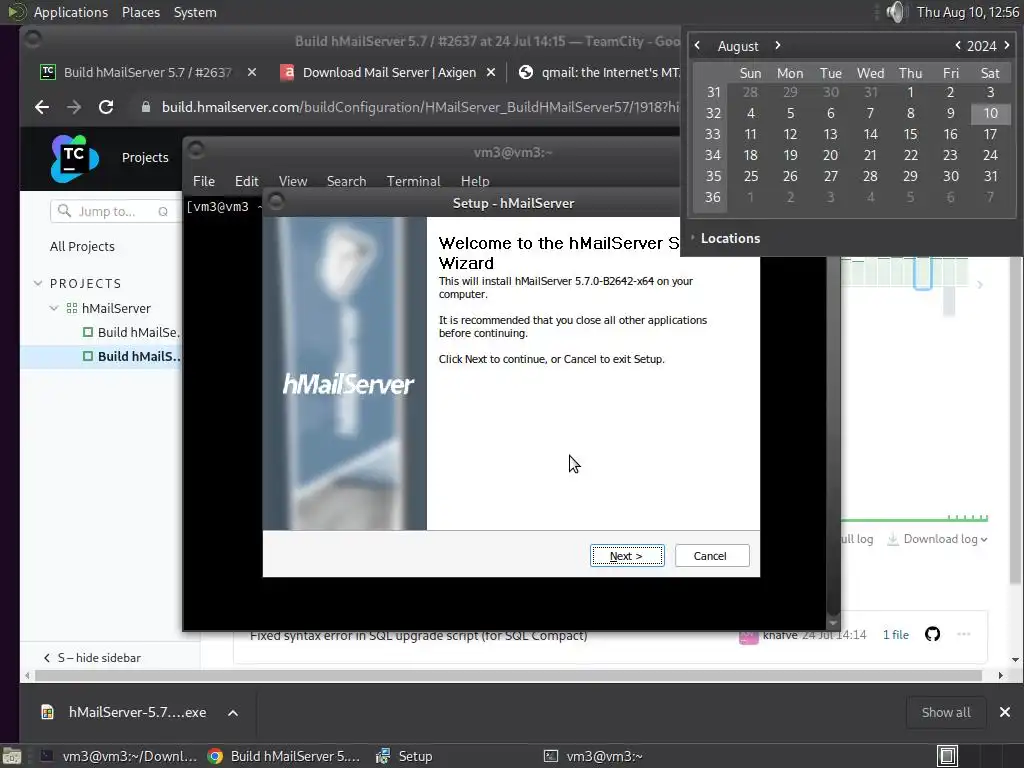Close the Axigen browser tab
The image size is (1024, 768).
[491, 72]
